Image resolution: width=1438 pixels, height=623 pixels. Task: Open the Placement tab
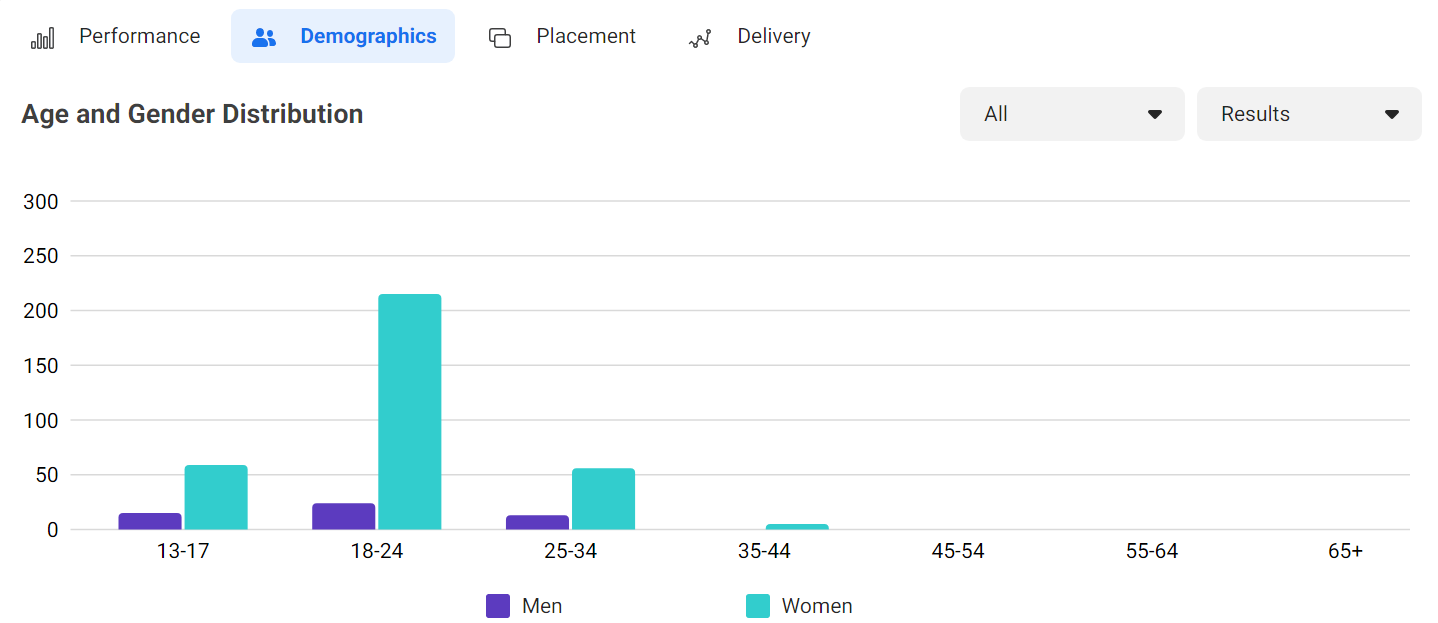(585, 37)
